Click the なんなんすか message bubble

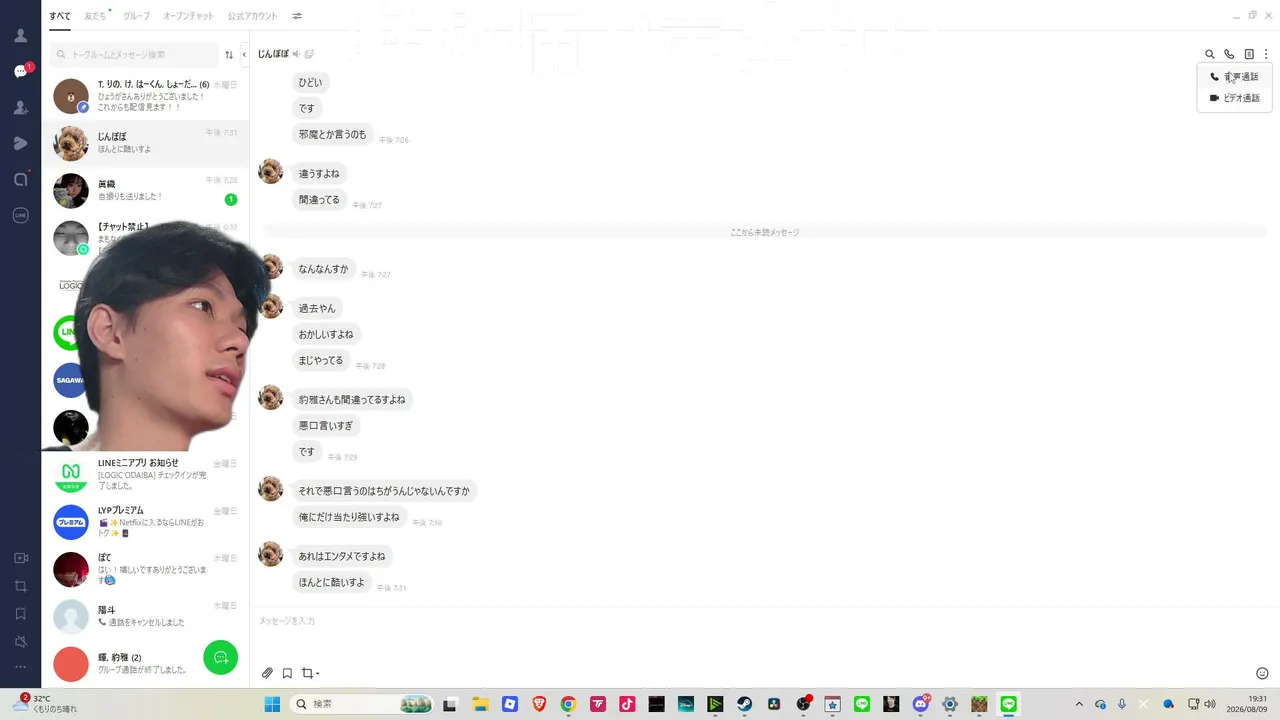click(x=323, y=269)
